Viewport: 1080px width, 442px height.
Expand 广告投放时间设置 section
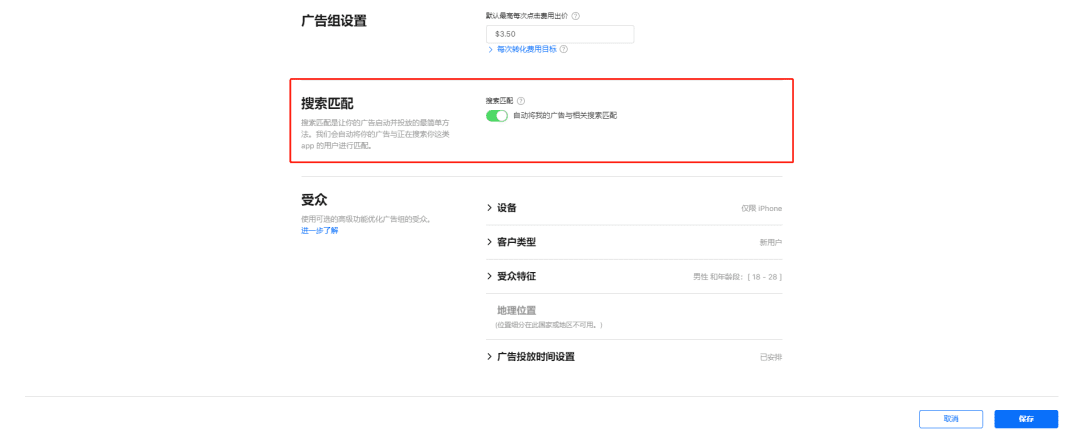535,357
